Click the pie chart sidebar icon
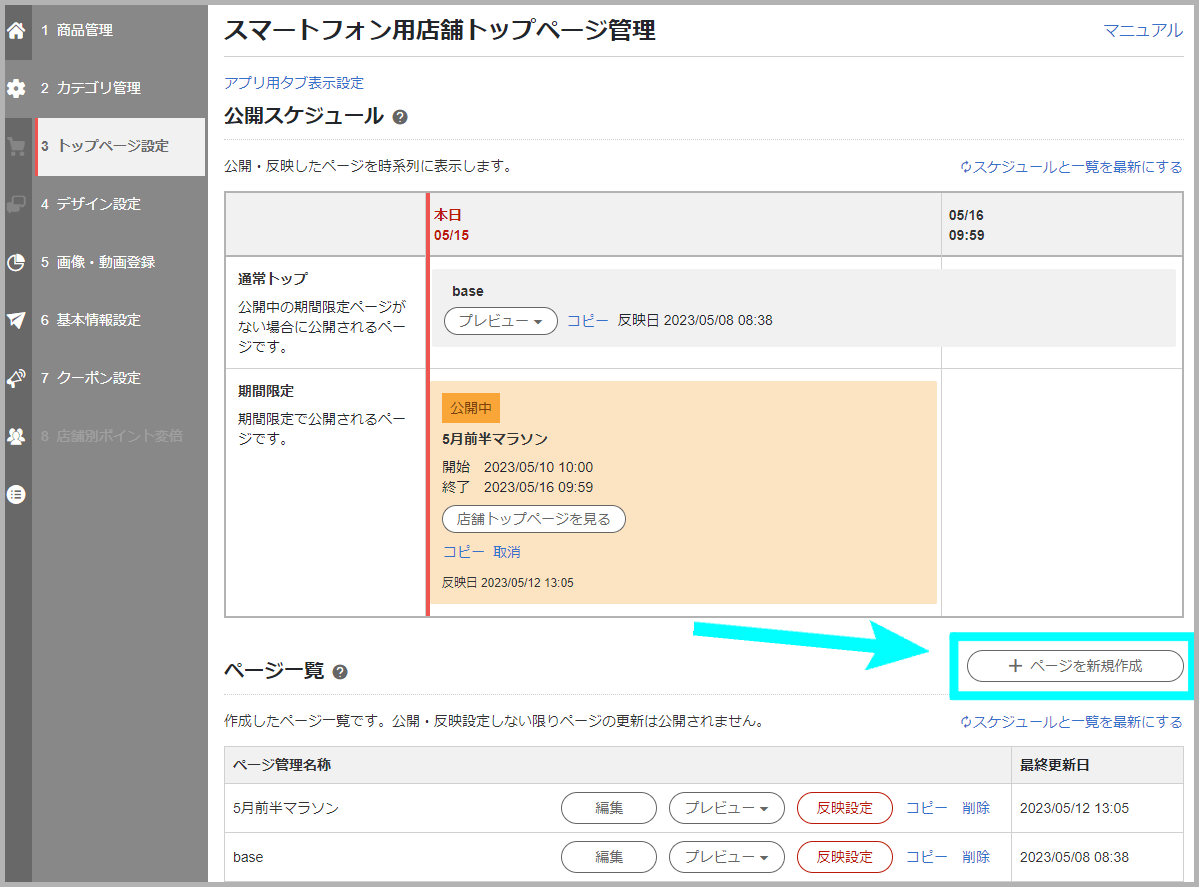The height and width of the screenshot is (887, 1199). tap(16, 262)
